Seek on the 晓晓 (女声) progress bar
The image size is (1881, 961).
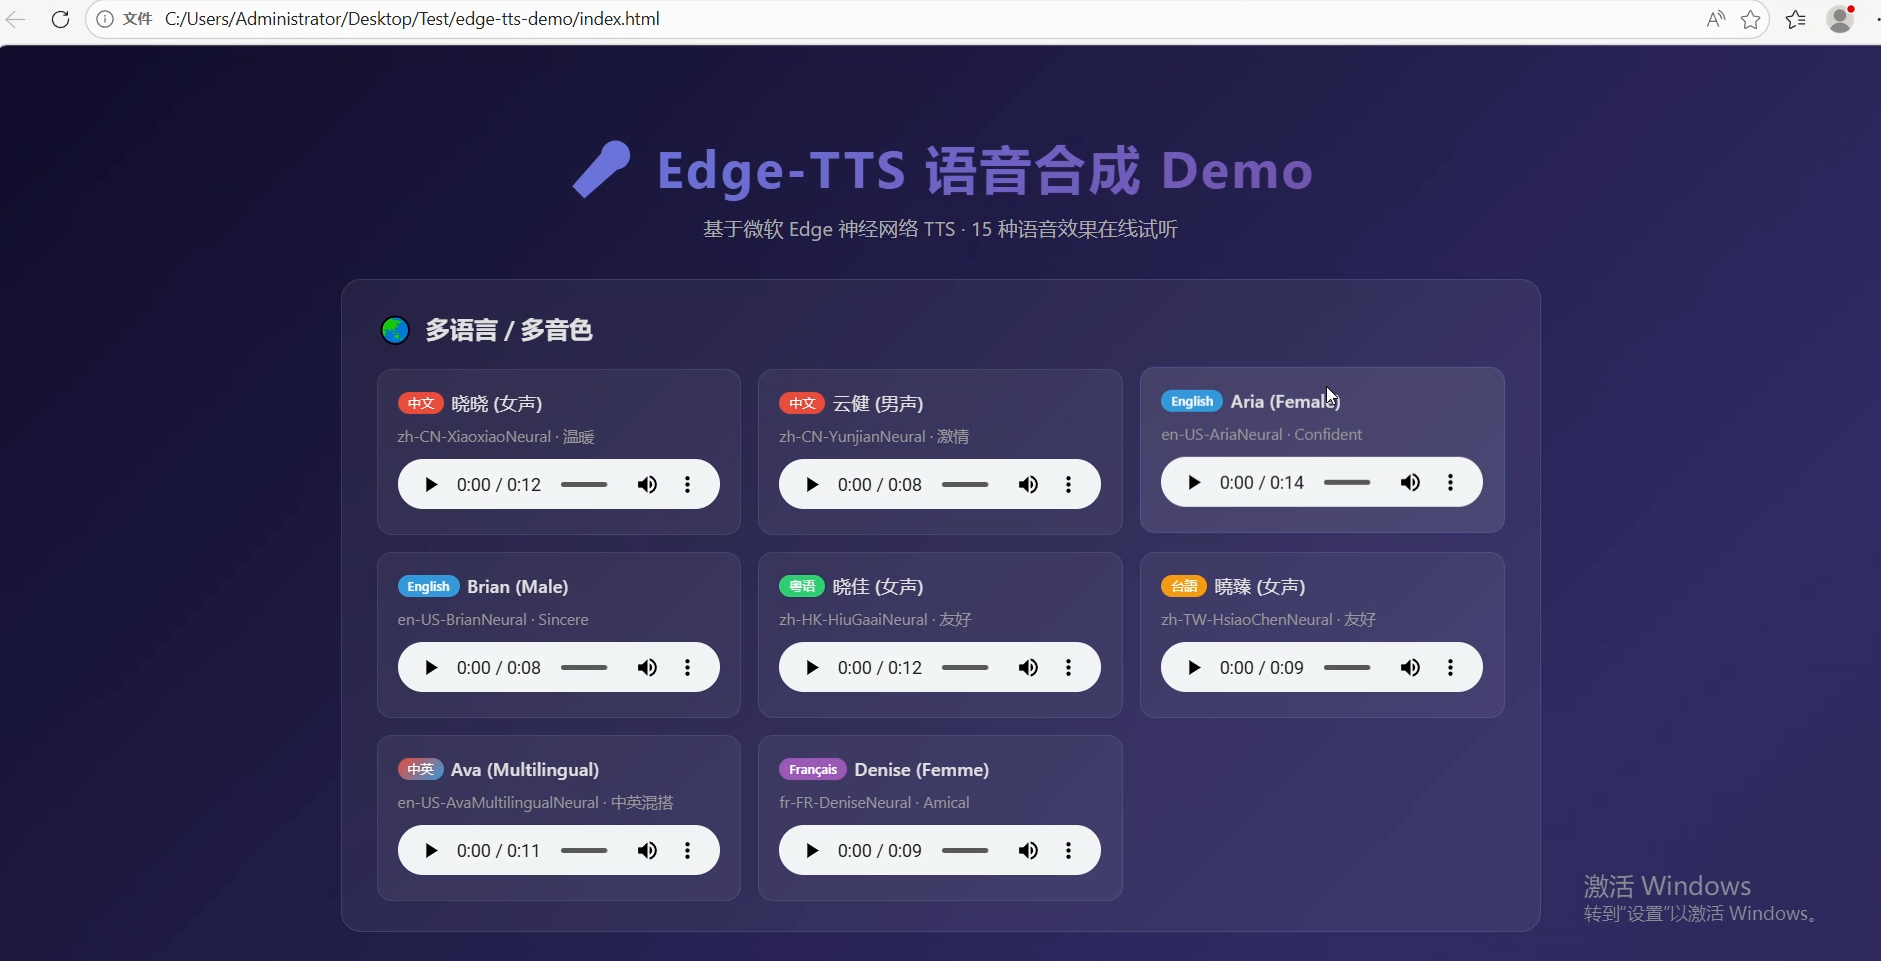point(584,485)
